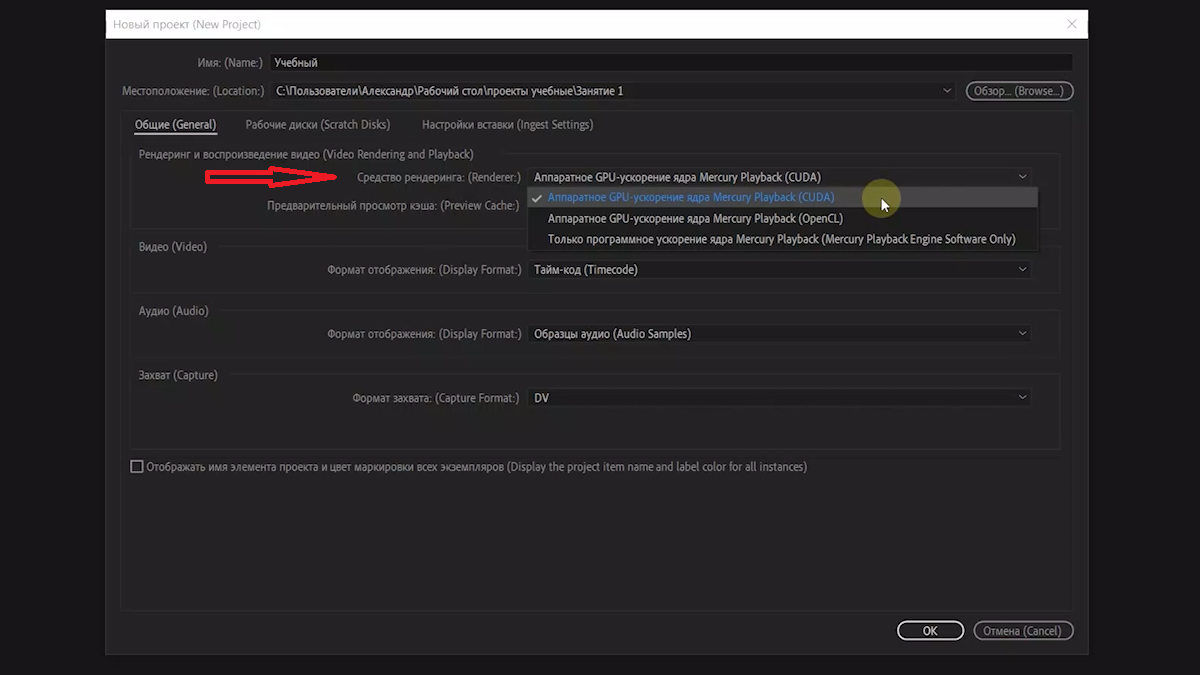Click the Browse button
Screen dimensions: 1200x675
pyautogui.click(x=1019, y=91)
